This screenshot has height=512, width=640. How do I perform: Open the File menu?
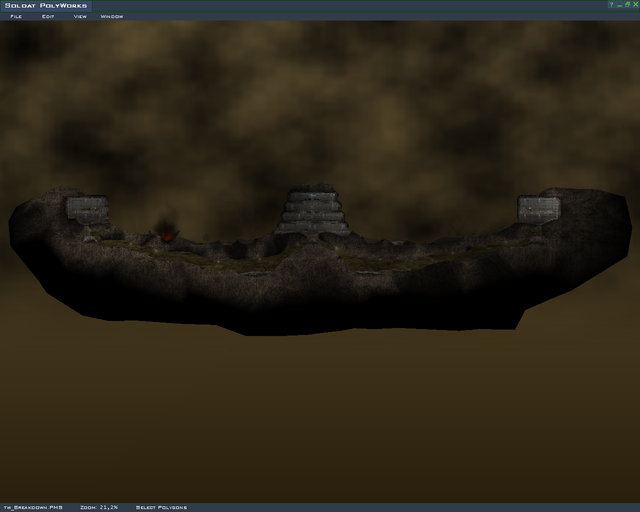(16, 17)
